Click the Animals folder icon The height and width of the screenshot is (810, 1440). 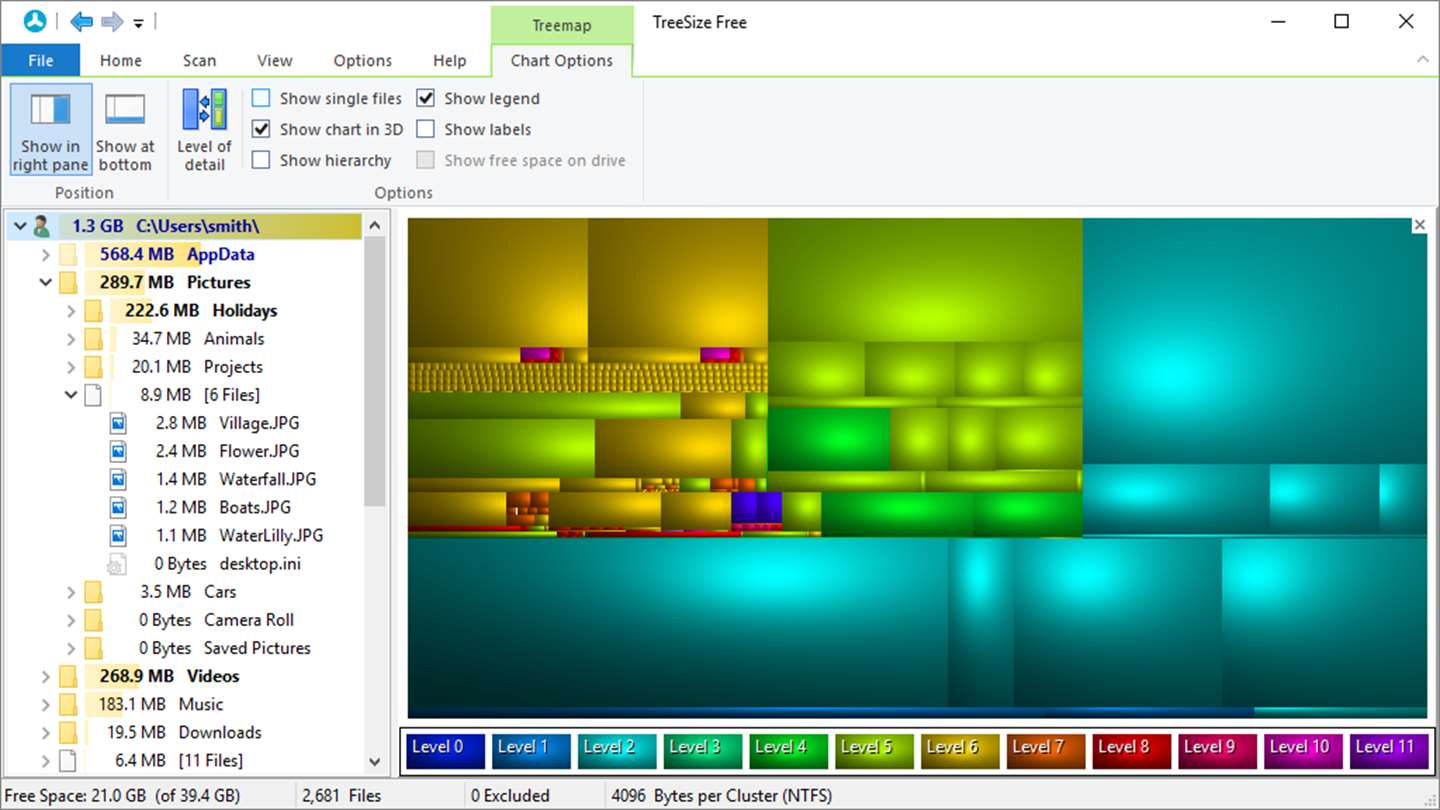click(93, 338)
